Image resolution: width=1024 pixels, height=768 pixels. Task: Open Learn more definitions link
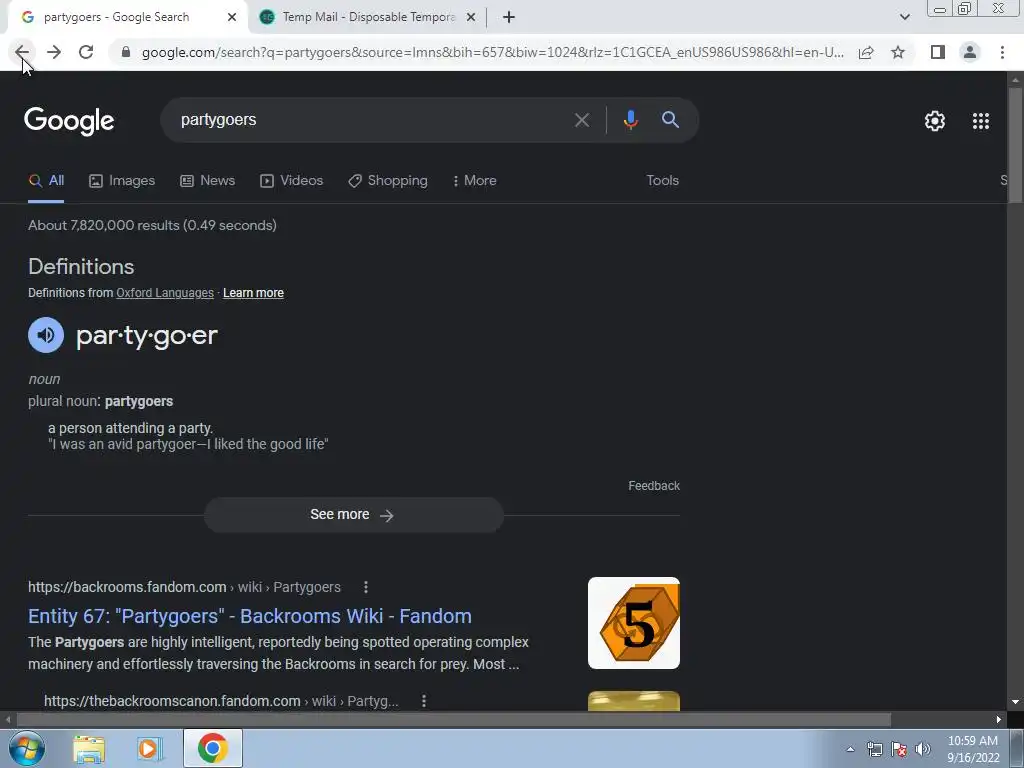pyautogui.click(x=253, y=293)
